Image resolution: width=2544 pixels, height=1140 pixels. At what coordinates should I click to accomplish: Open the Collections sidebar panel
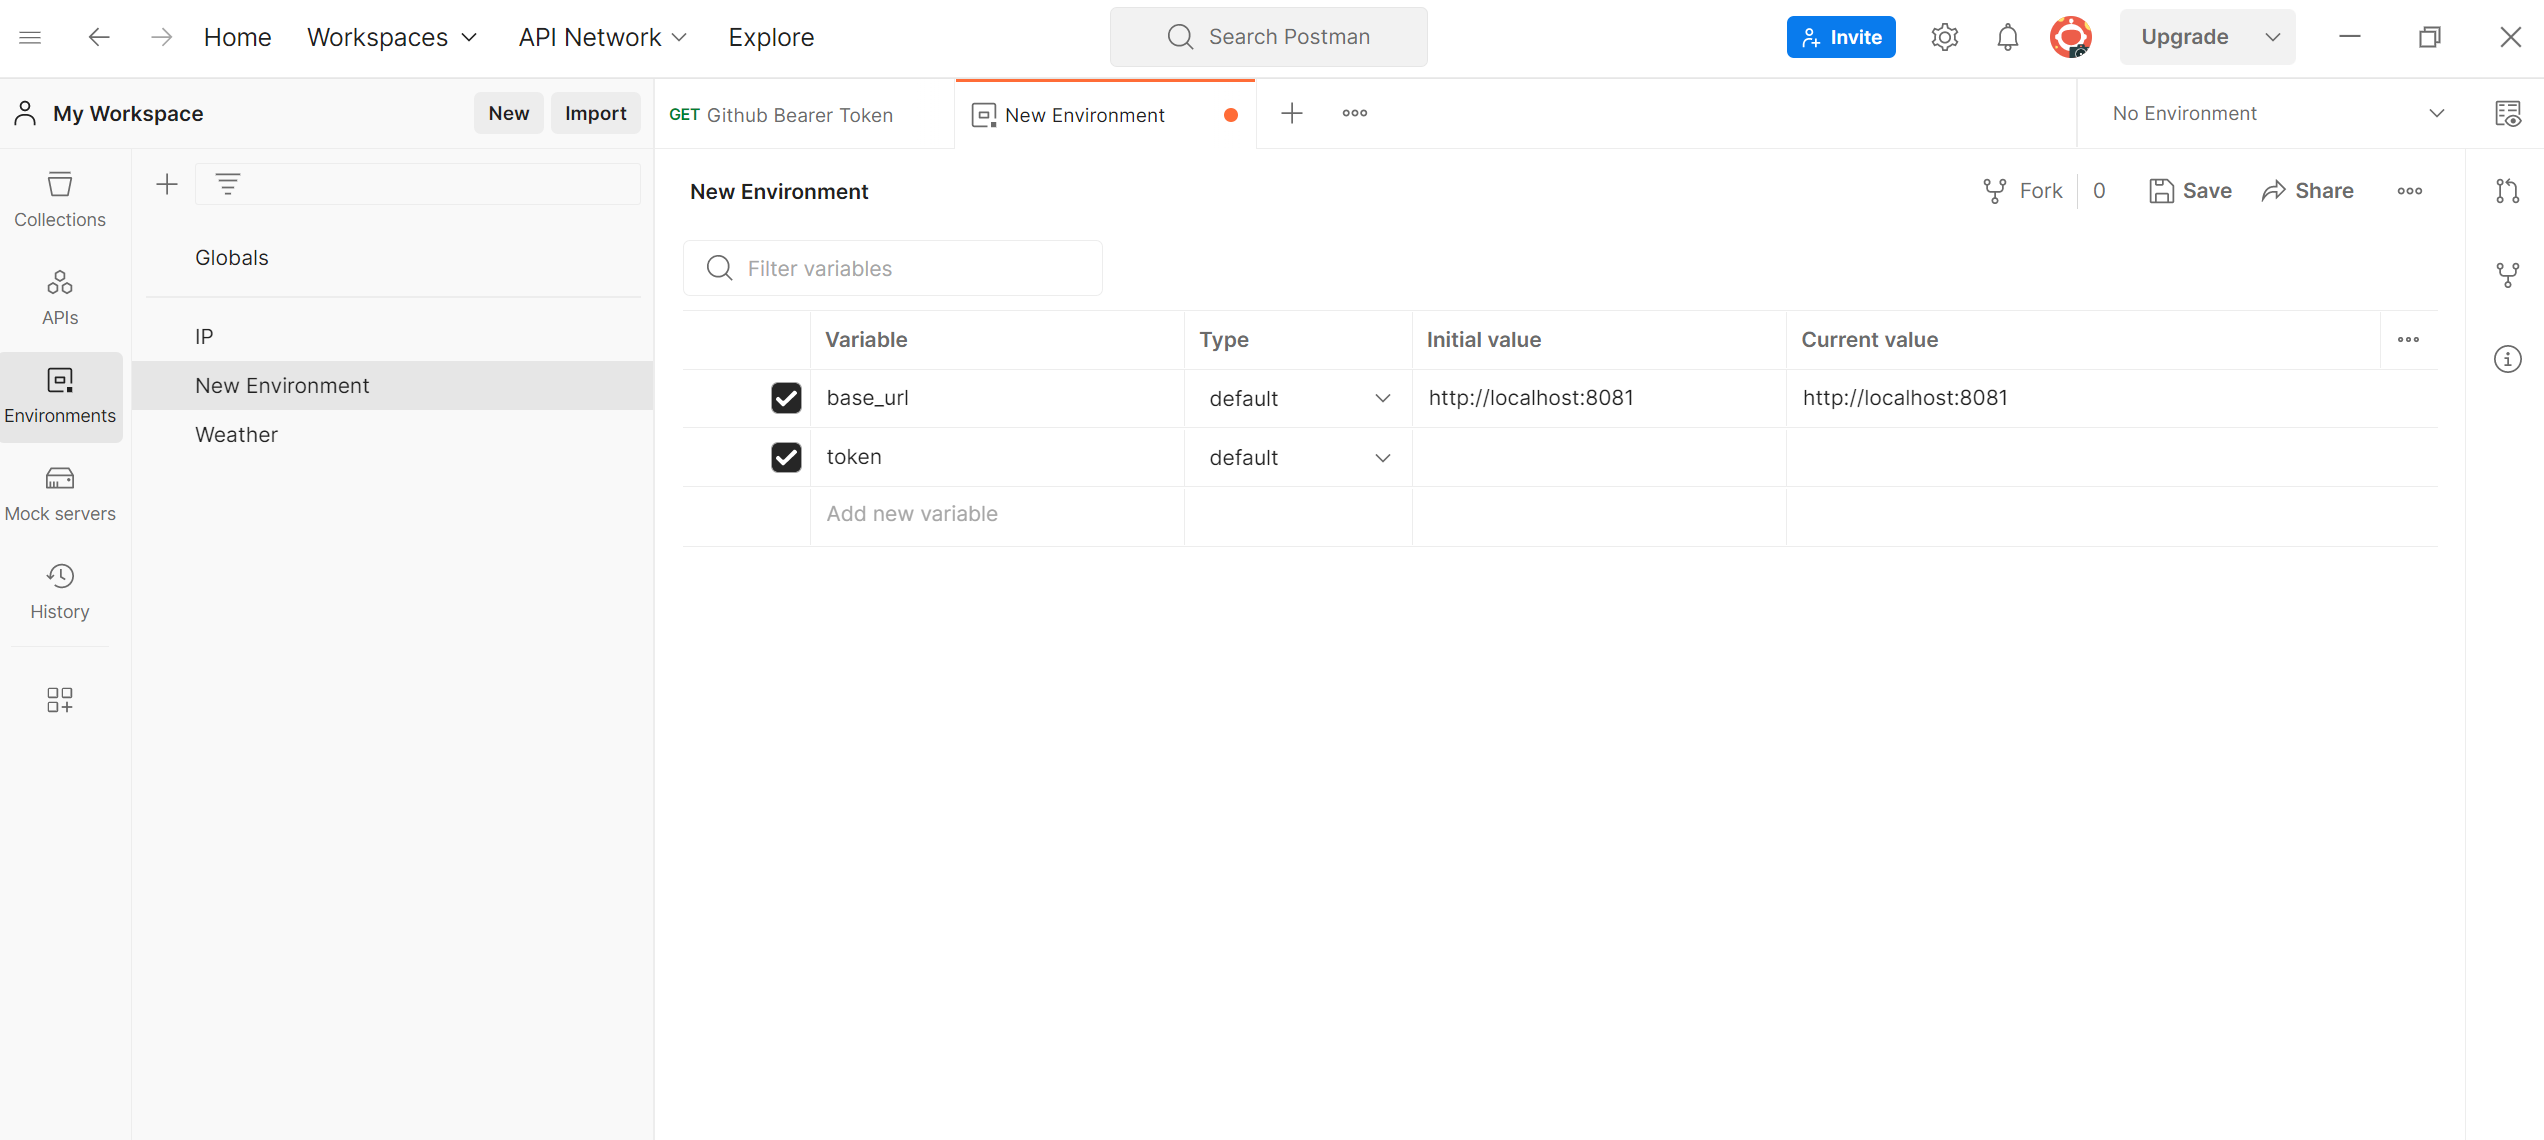[60, 198]
